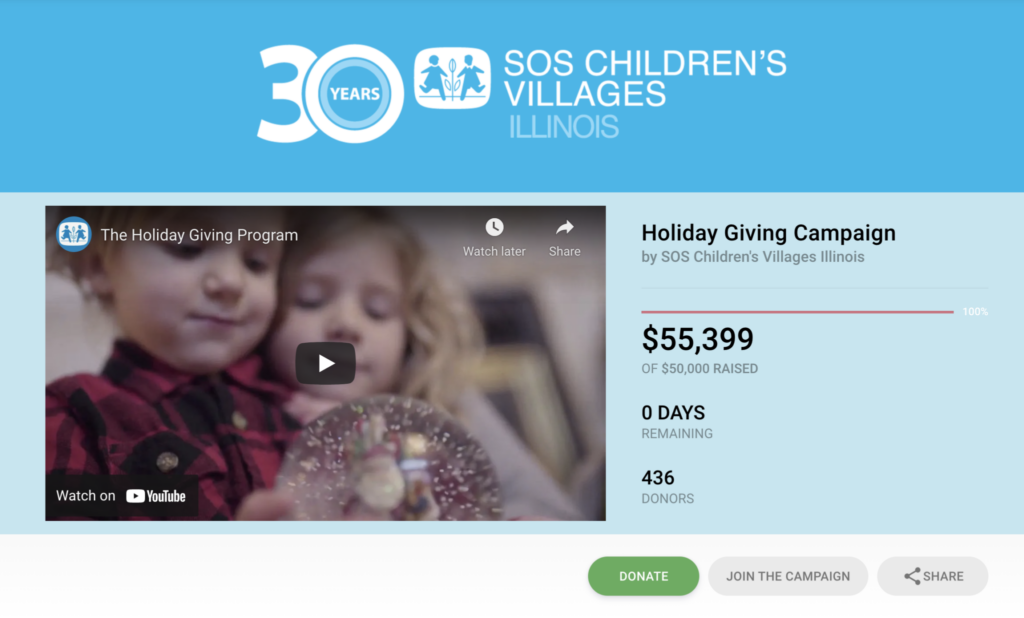Open the SOS channel avatar on video
This screenshot has height=618, width=1024.
point(73,234)
